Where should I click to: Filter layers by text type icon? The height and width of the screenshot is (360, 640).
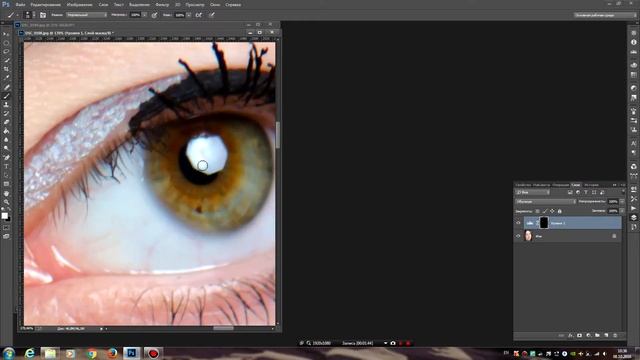(x=586, y=192)
